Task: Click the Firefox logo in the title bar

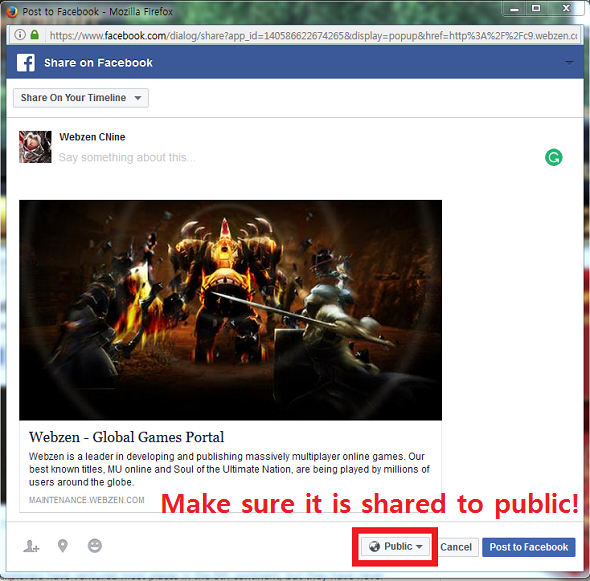Action: click(x=11, y=12)
